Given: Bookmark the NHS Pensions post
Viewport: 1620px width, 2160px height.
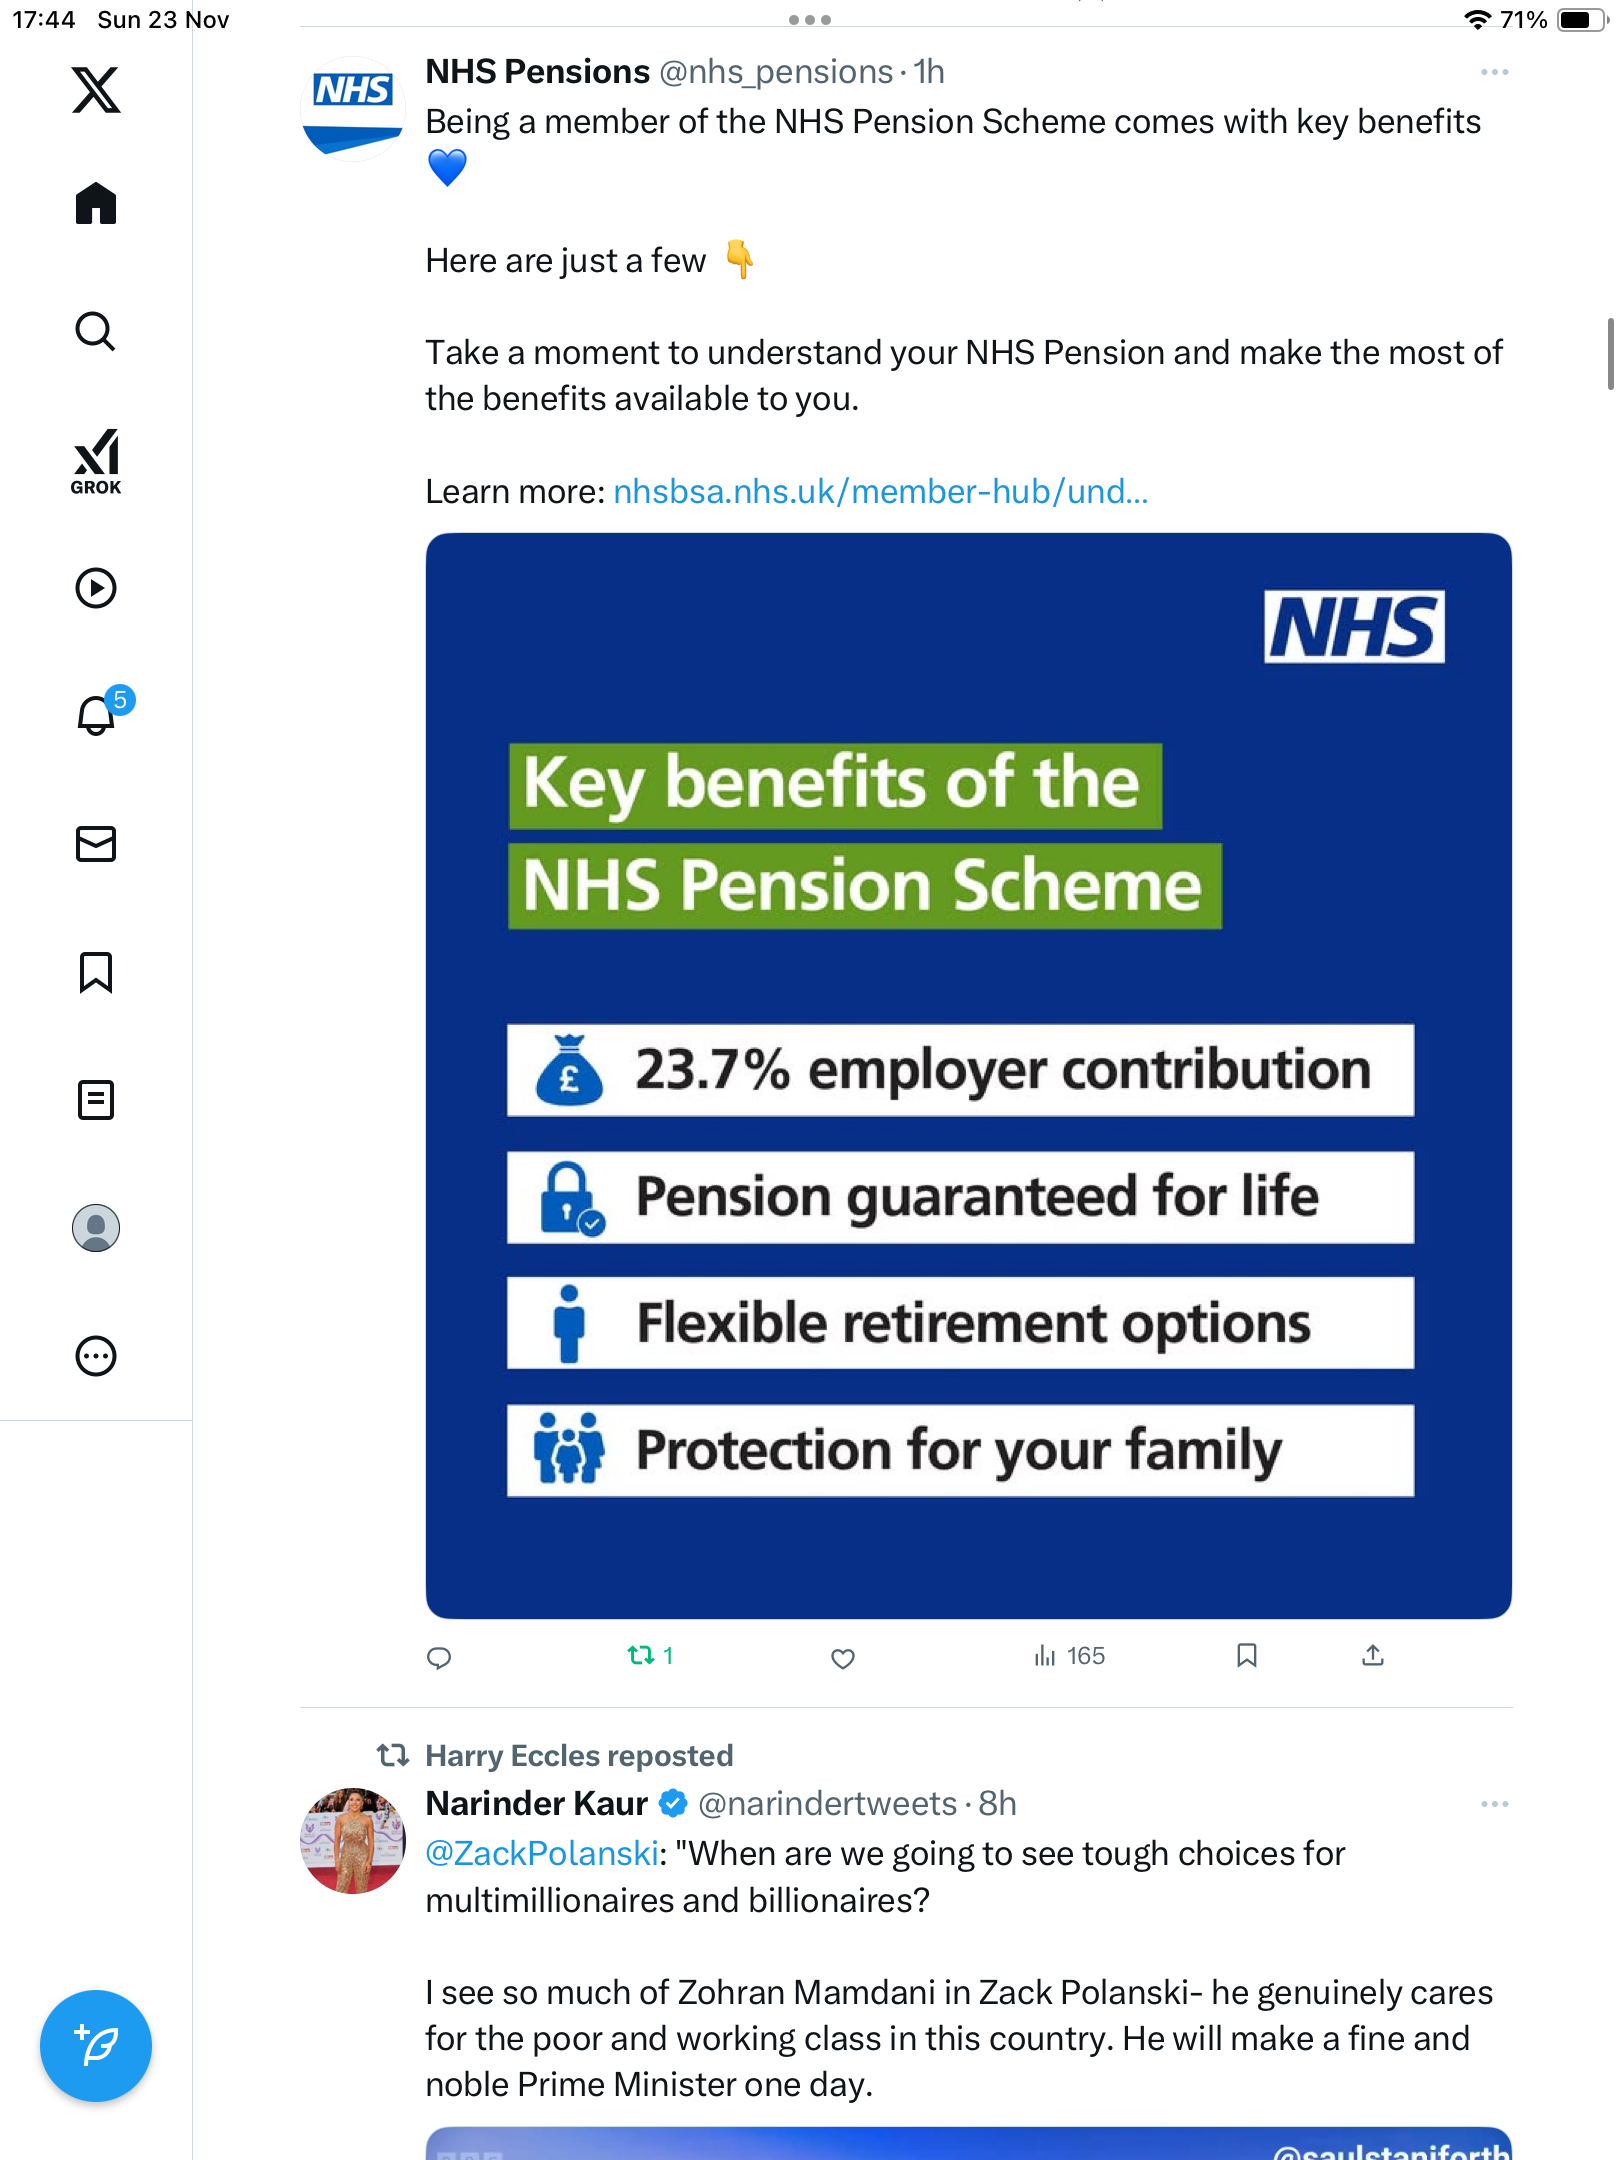Looking at the screenshot, I should click(x=1246, y=1656).
